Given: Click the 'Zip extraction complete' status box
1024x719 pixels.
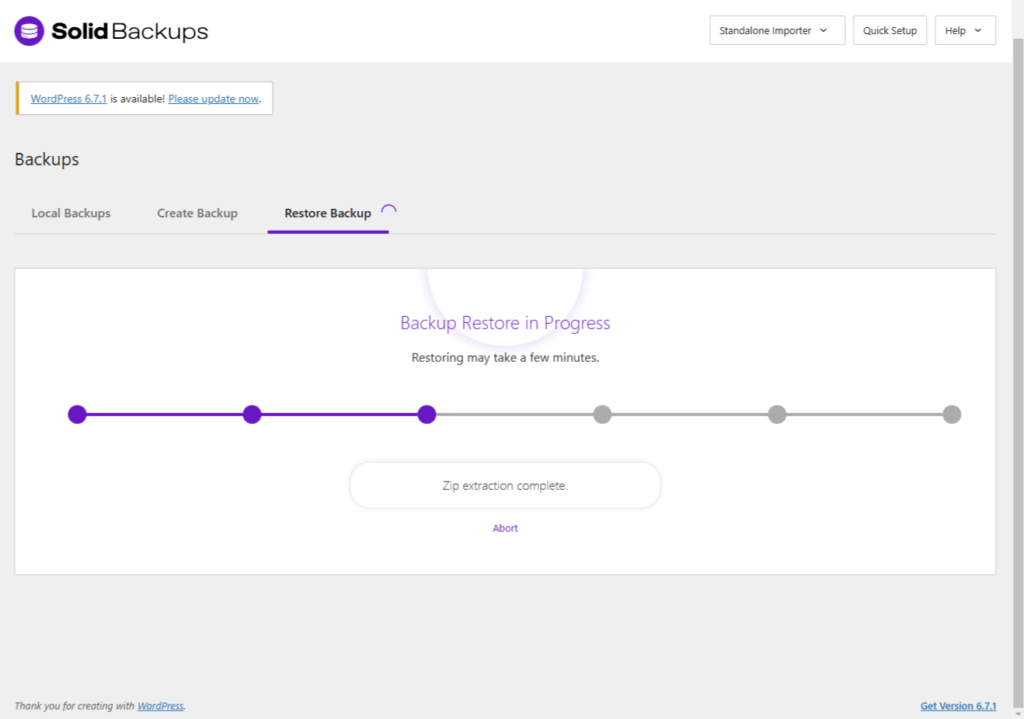Looking at the screenshot, I should 505,485.
